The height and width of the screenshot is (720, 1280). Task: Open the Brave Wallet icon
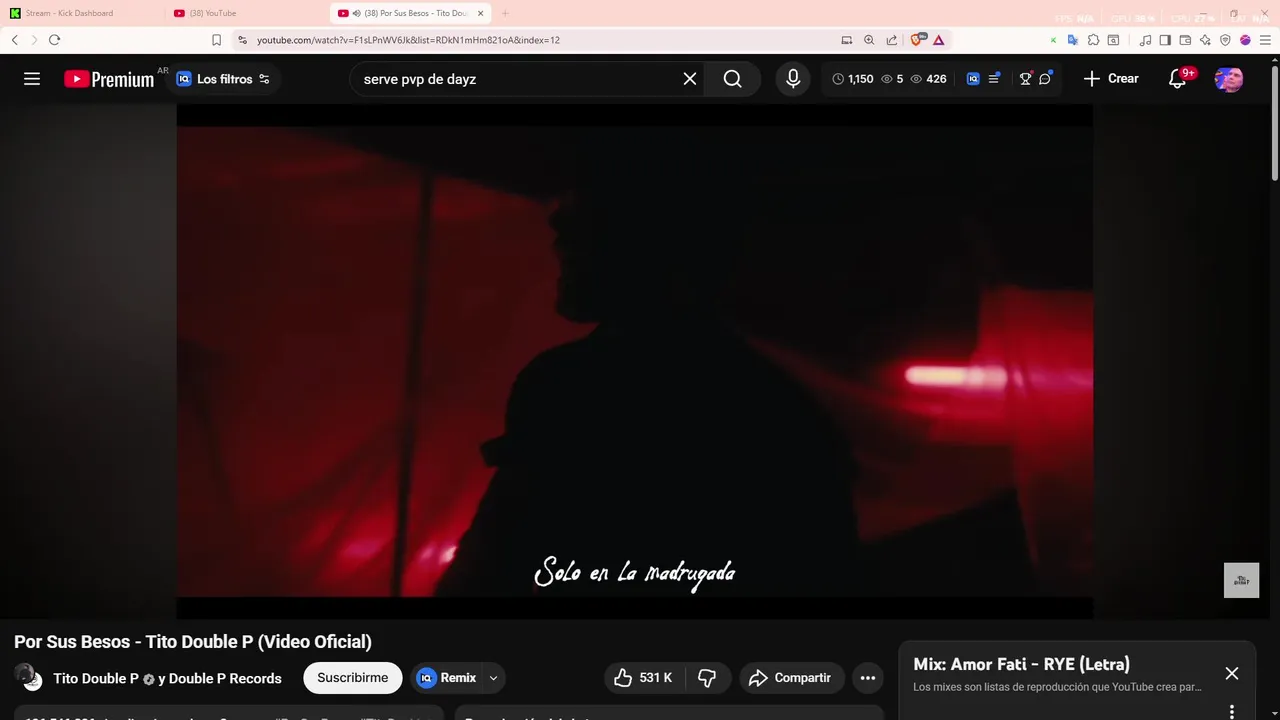[x=1185, y=40]
